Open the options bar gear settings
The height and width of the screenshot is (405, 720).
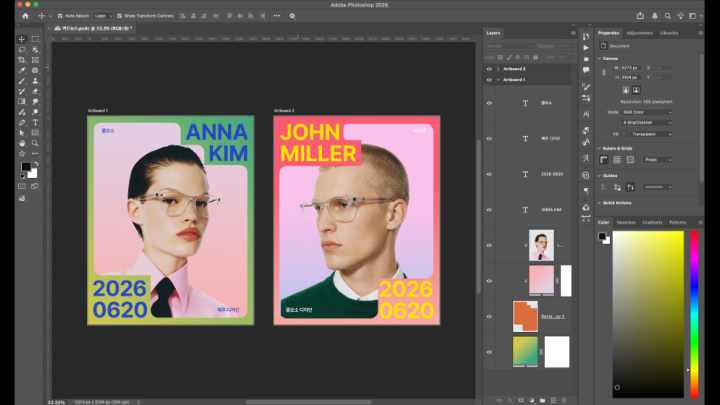click(x=292, y=16)
